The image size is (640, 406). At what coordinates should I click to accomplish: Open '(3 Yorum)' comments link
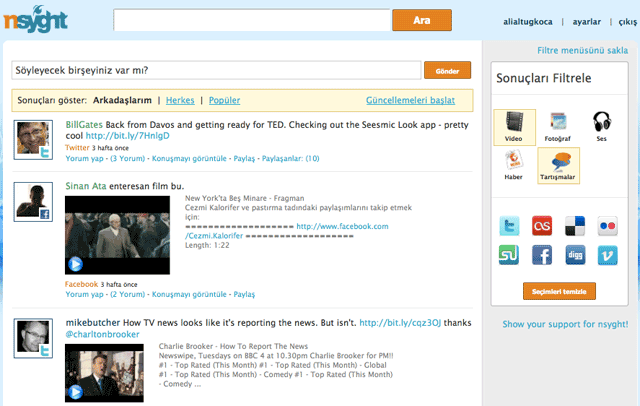pyautogui.click(x=127, y=159)
